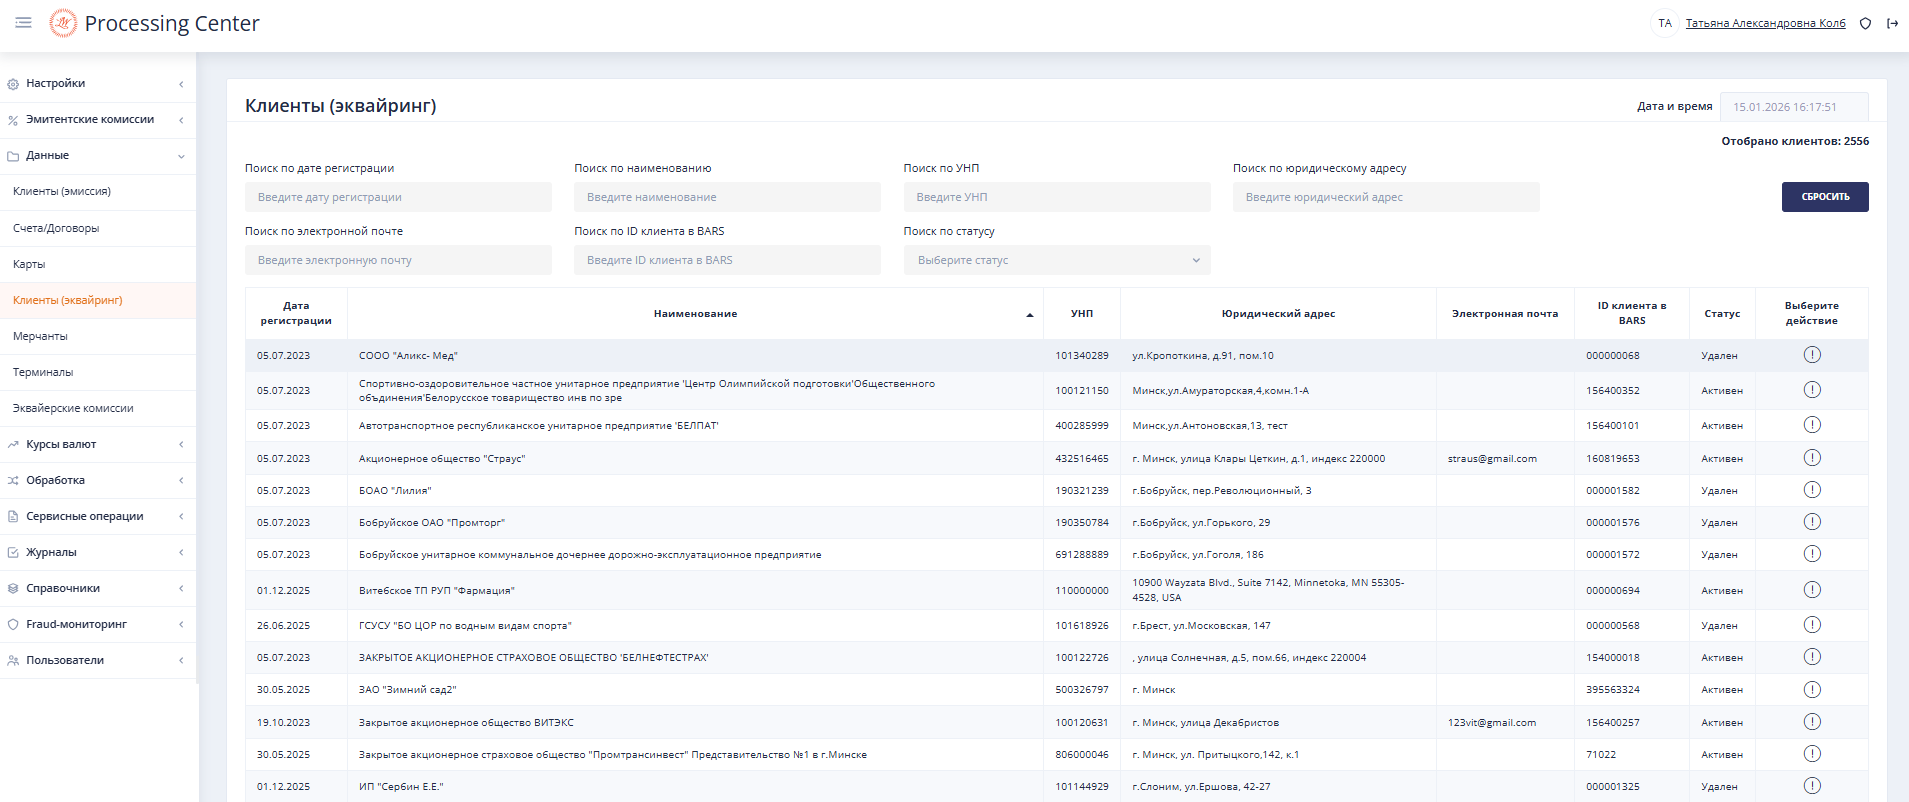Expand the Fraud-мониторинг sidebar section
The width and height of the screenshot is (1909, 802).
97,624
